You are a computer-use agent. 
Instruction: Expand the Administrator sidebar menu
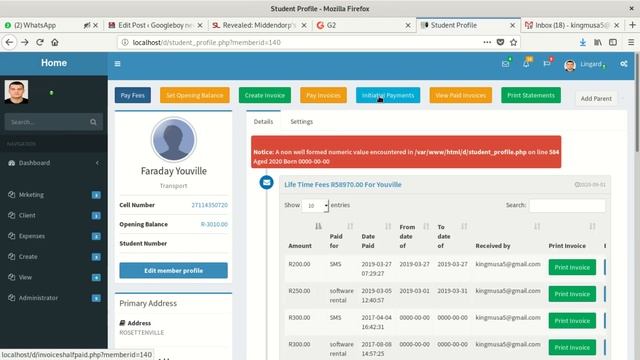pos(54,298)
